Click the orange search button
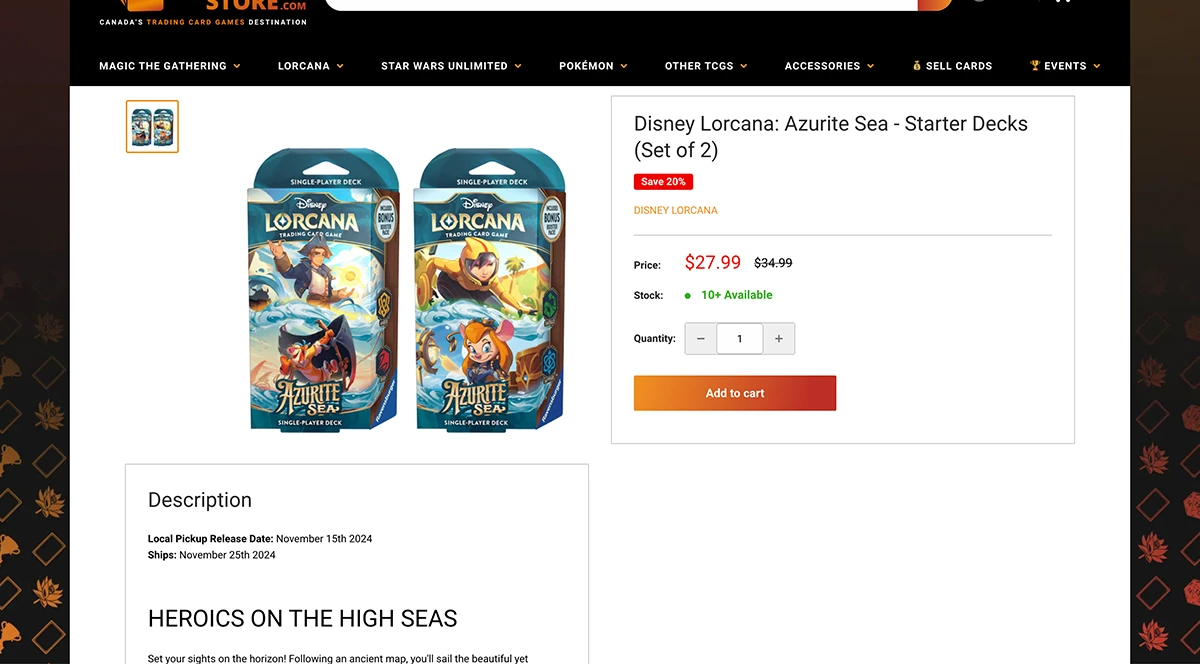Screen dimensions: 1200x664 pyautogui.click(x=932, y=3)
